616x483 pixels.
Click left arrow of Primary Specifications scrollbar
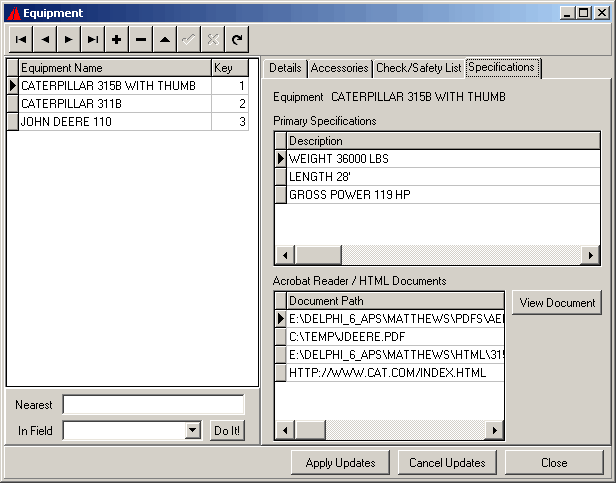pyautogui.click(x=285, y=255)
